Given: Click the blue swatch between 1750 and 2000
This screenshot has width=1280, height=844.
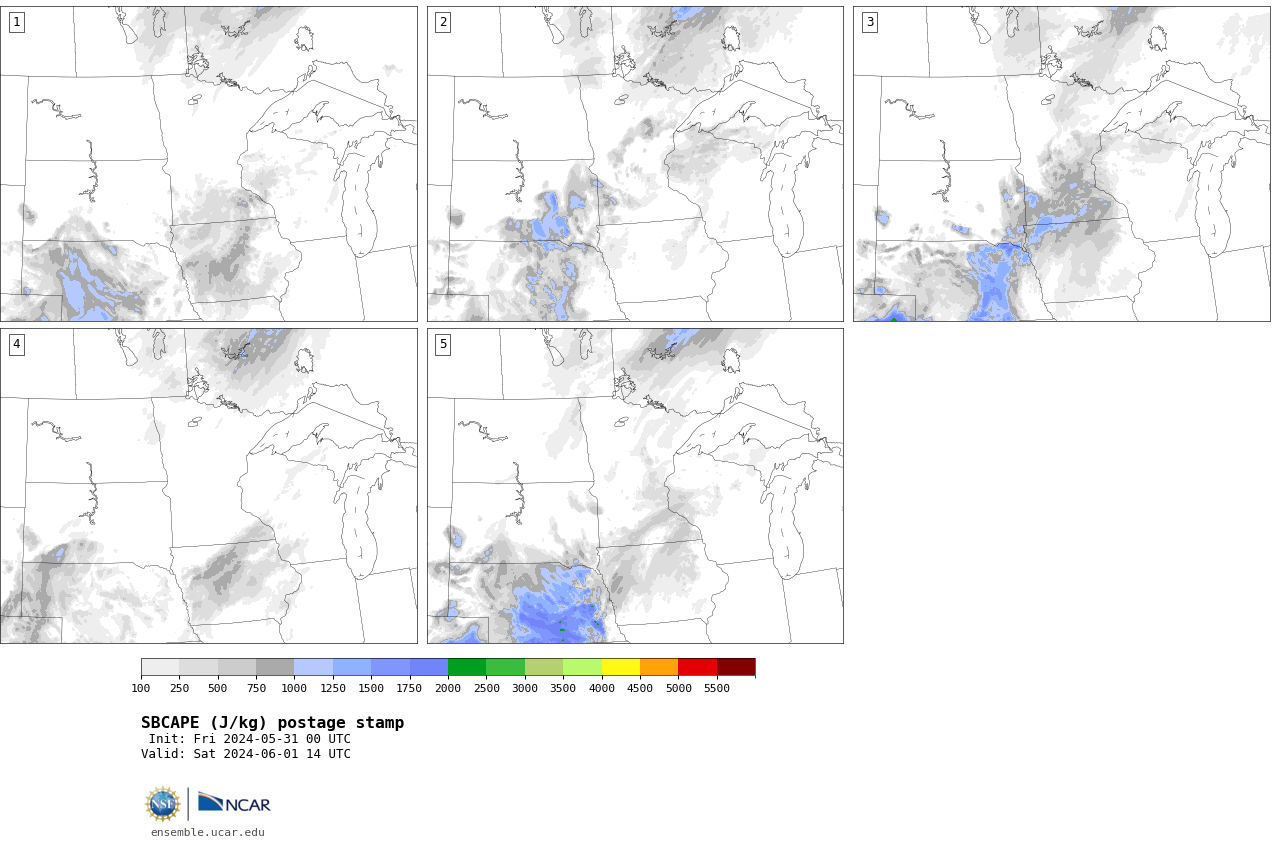Looking at the screenshot, I should click(x=428, y=667).
